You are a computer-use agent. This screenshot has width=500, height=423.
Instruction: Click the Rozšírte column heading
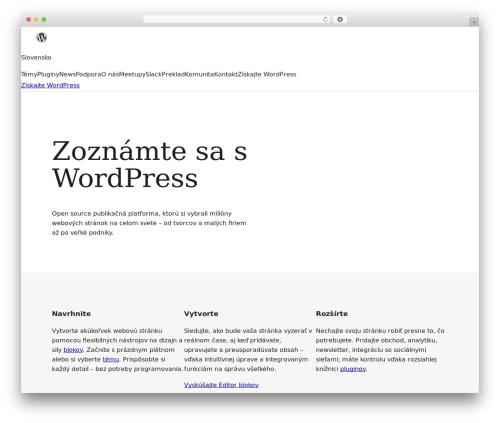332,313
